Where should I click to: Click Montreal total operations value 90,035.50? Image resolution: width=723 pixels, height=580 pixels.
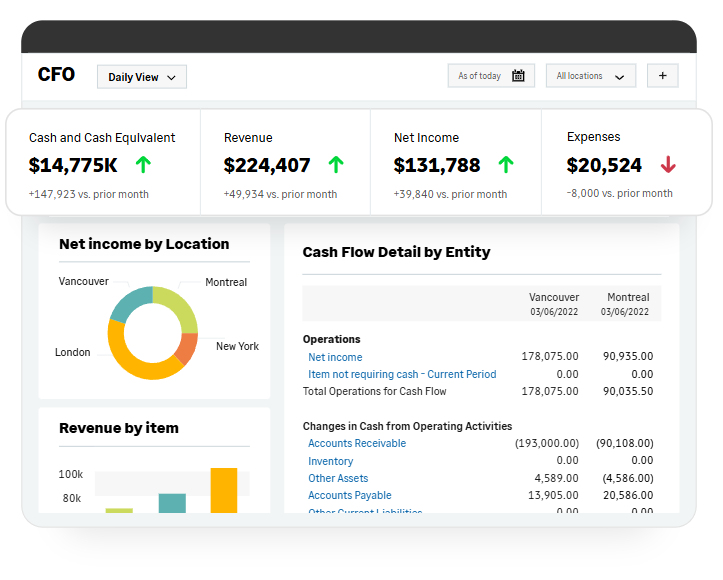tap(628, 391)
